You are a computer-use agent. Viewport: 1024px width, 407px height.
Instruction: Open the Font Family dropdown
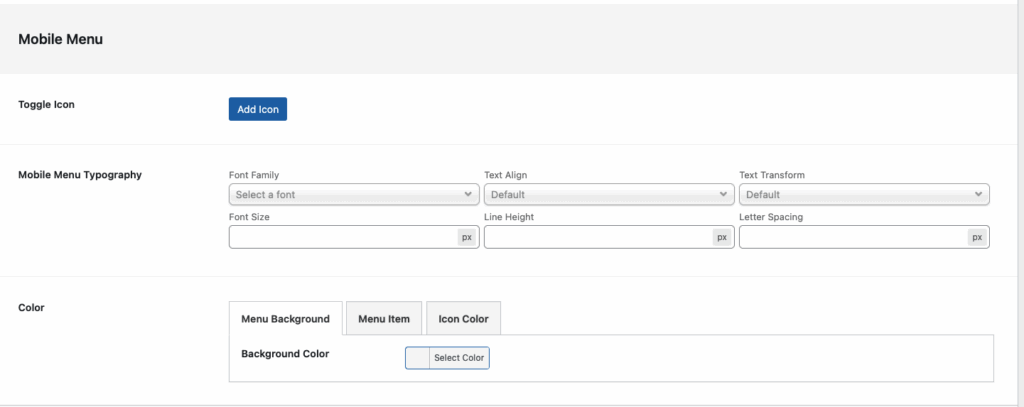tap(354, 194)
